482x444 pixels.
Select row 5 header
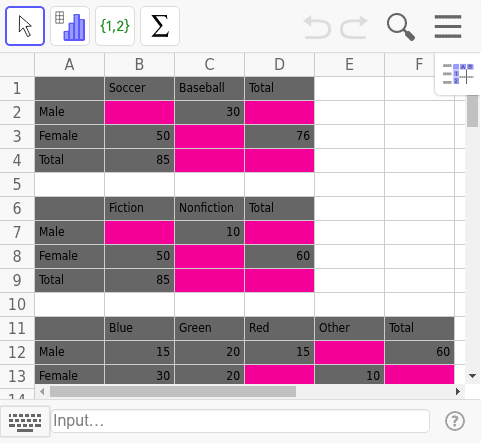tap(17, 184)
